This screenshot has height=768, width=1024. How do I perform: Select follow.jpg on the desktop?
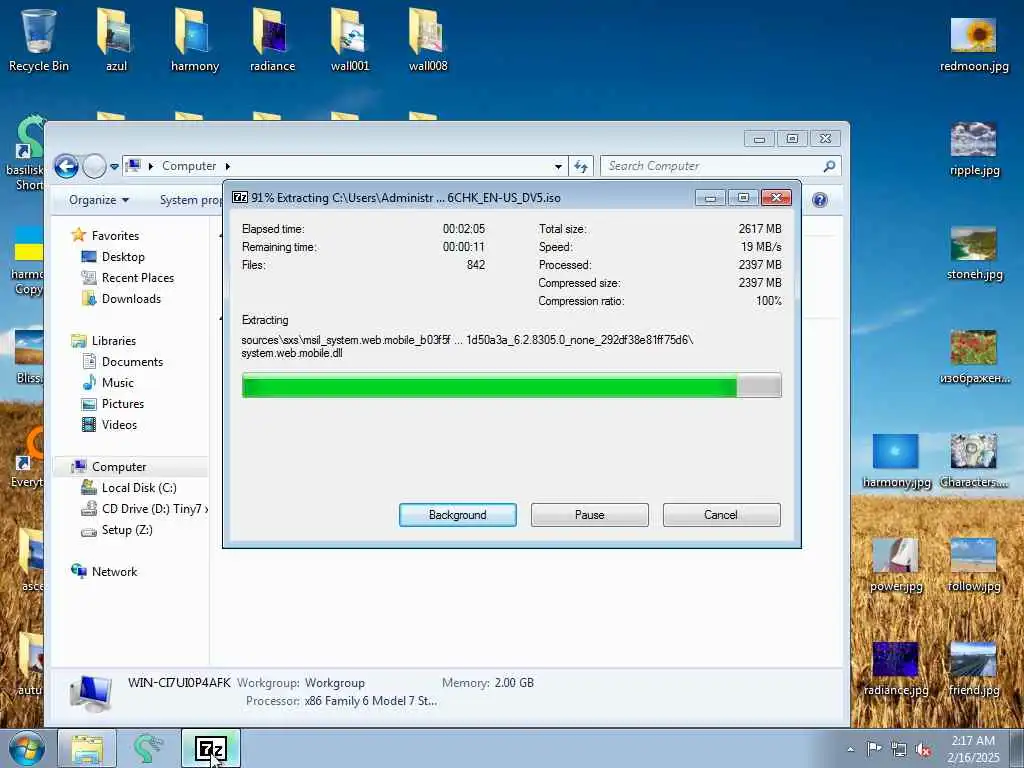coord(974,565)
